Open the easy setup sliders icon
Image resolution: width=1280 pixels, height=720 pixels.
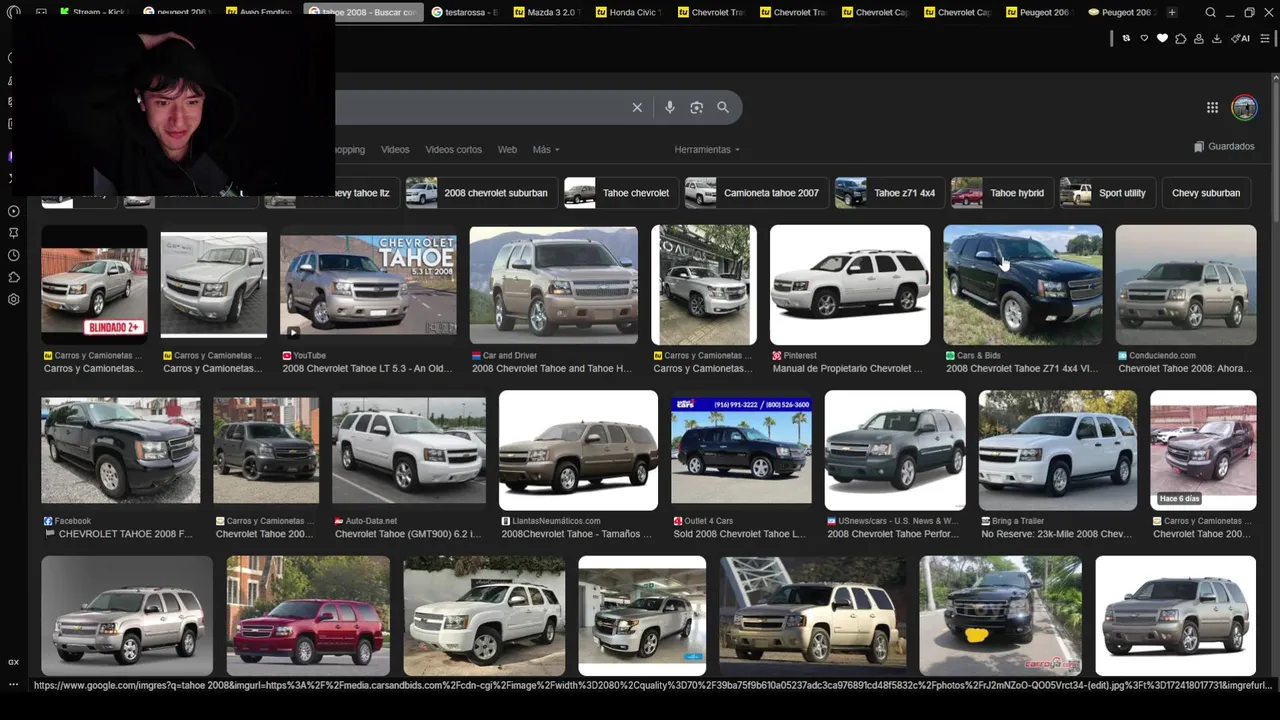point(1265,38)
